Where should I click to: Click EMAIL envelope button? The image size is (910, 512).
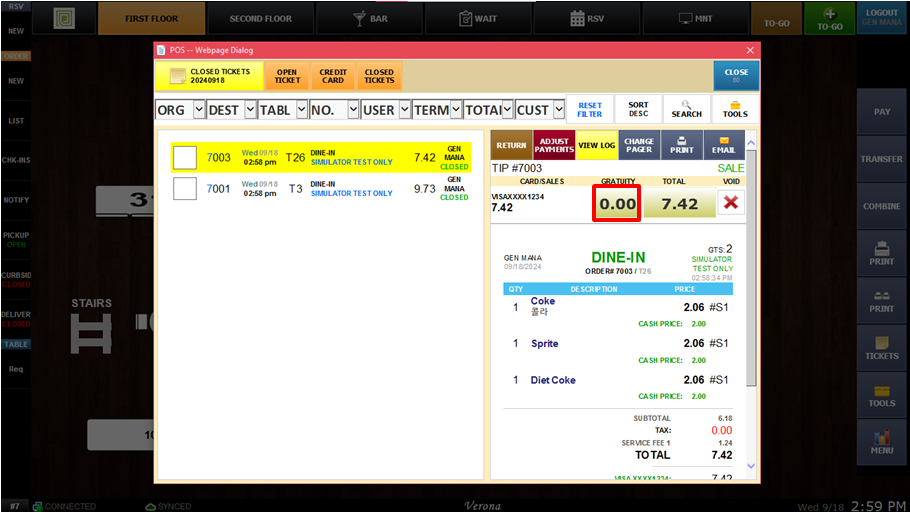(724, 145)
